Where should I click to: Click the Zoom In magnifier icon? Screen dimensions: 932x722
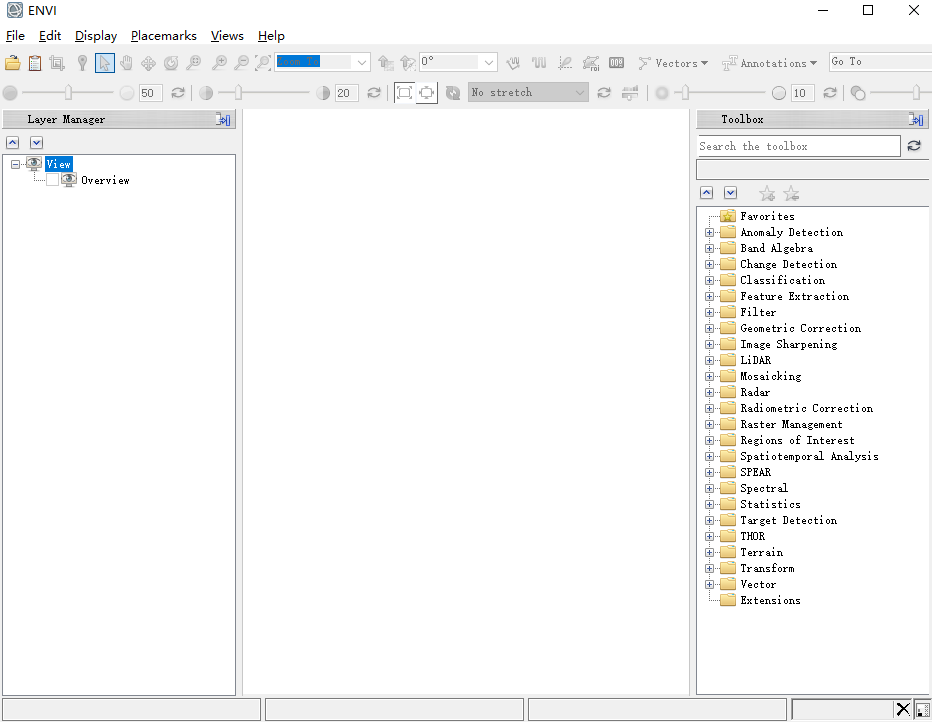218,63
